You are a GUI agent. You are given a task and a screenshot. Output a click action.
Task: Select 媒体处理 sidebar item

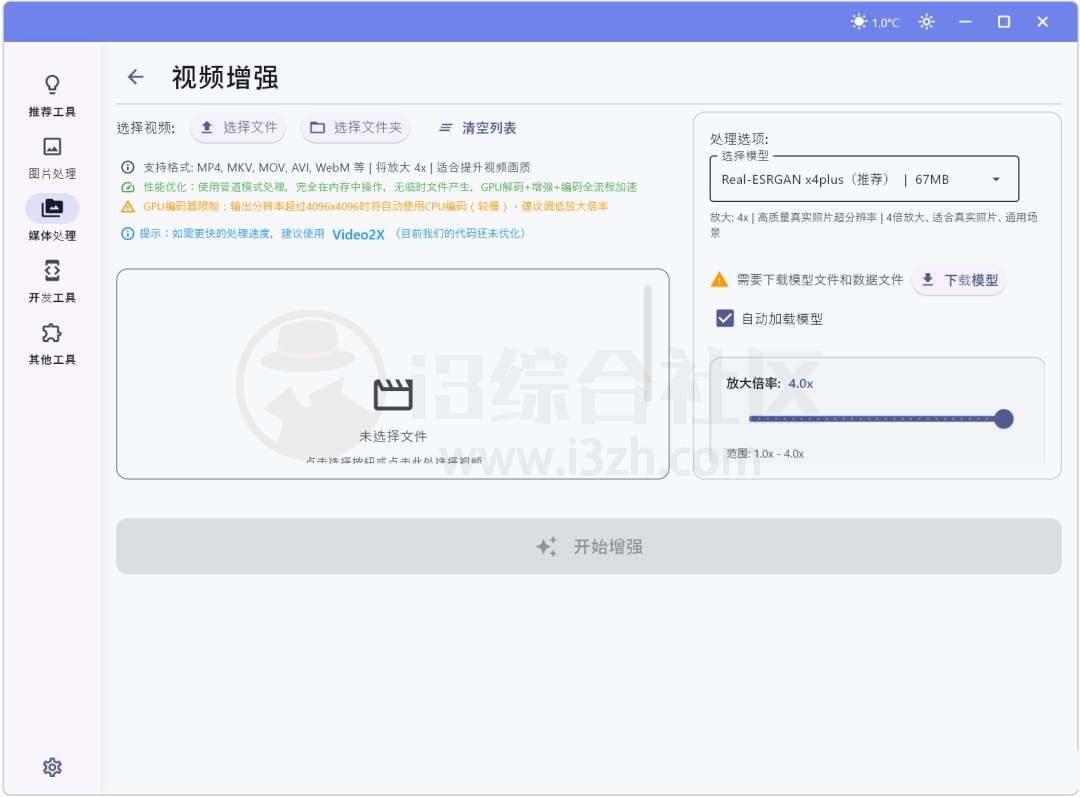52,219
